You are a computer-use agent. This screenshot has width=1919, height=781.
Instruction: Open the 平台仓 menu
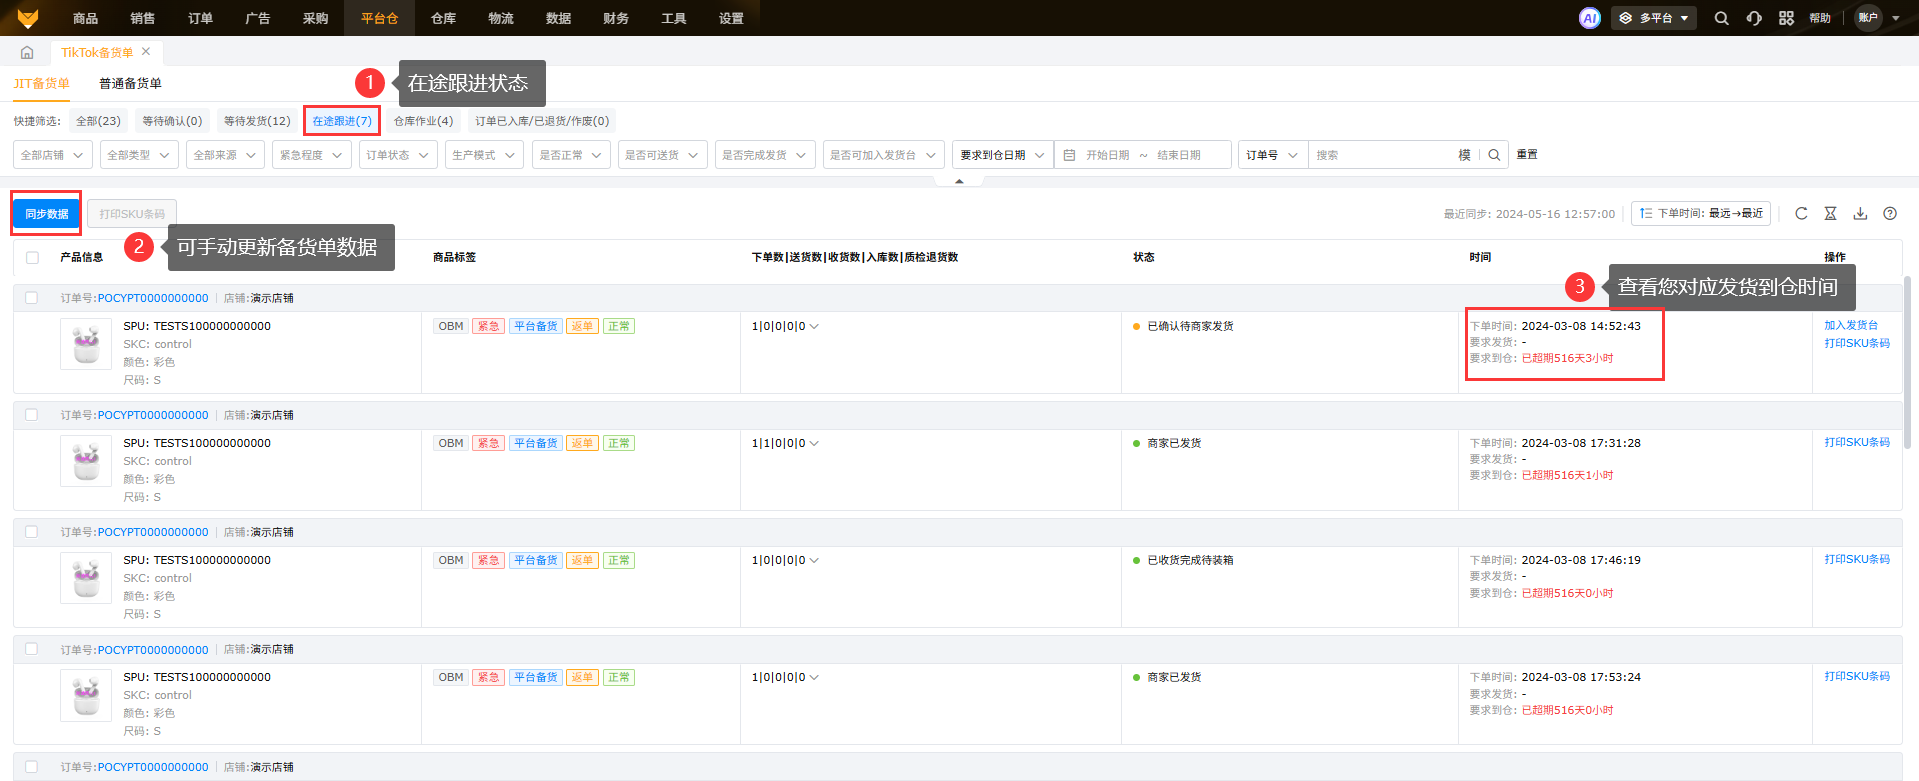pos(380,18)
